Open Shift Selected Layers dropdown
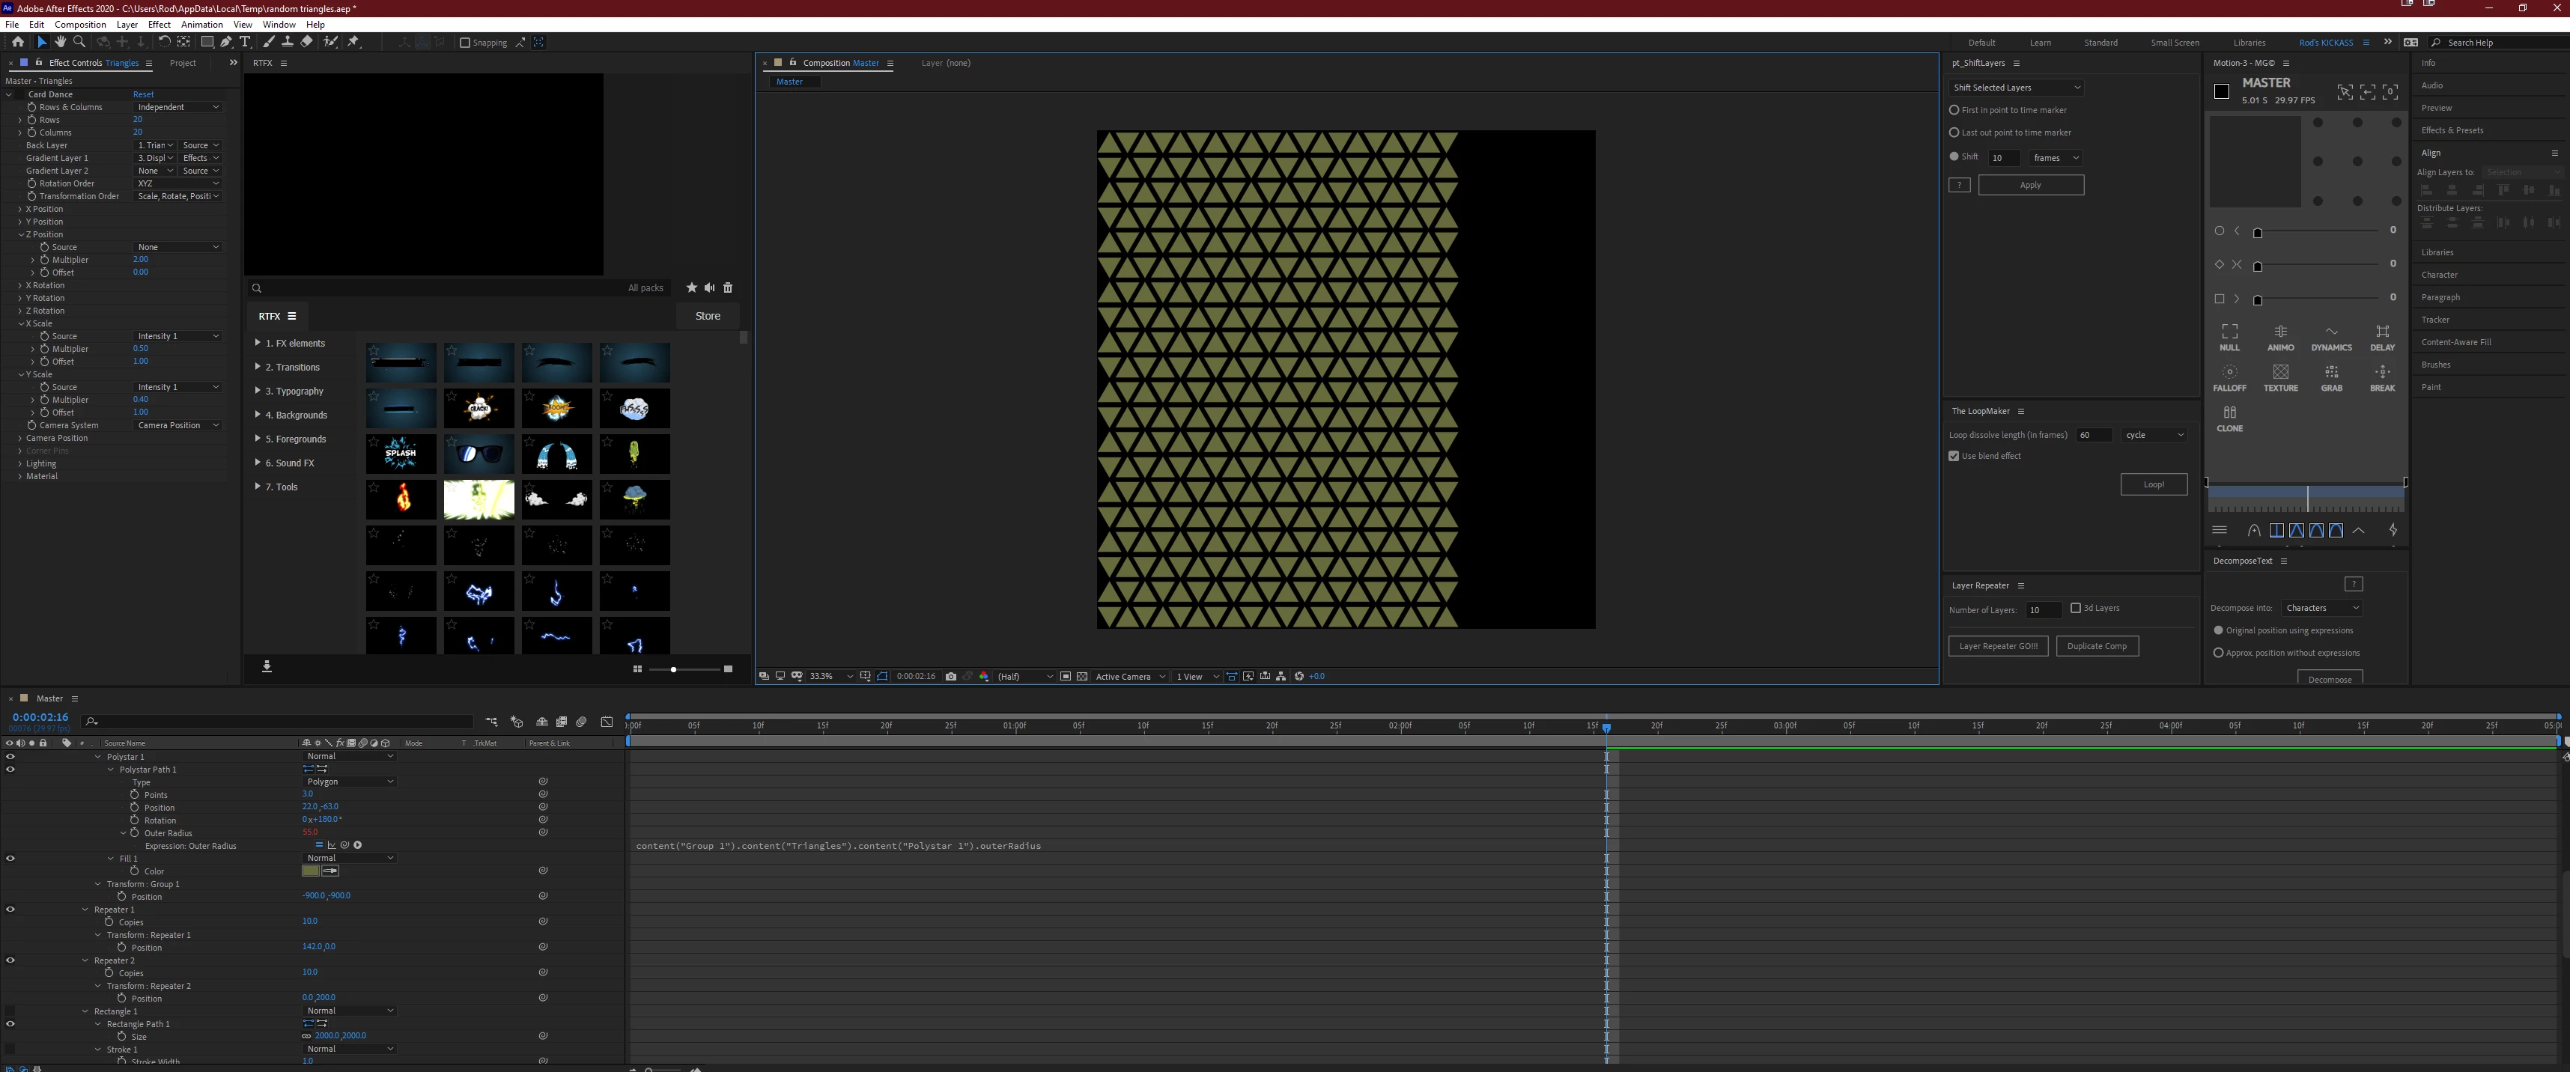 [x=2015, y=87]
